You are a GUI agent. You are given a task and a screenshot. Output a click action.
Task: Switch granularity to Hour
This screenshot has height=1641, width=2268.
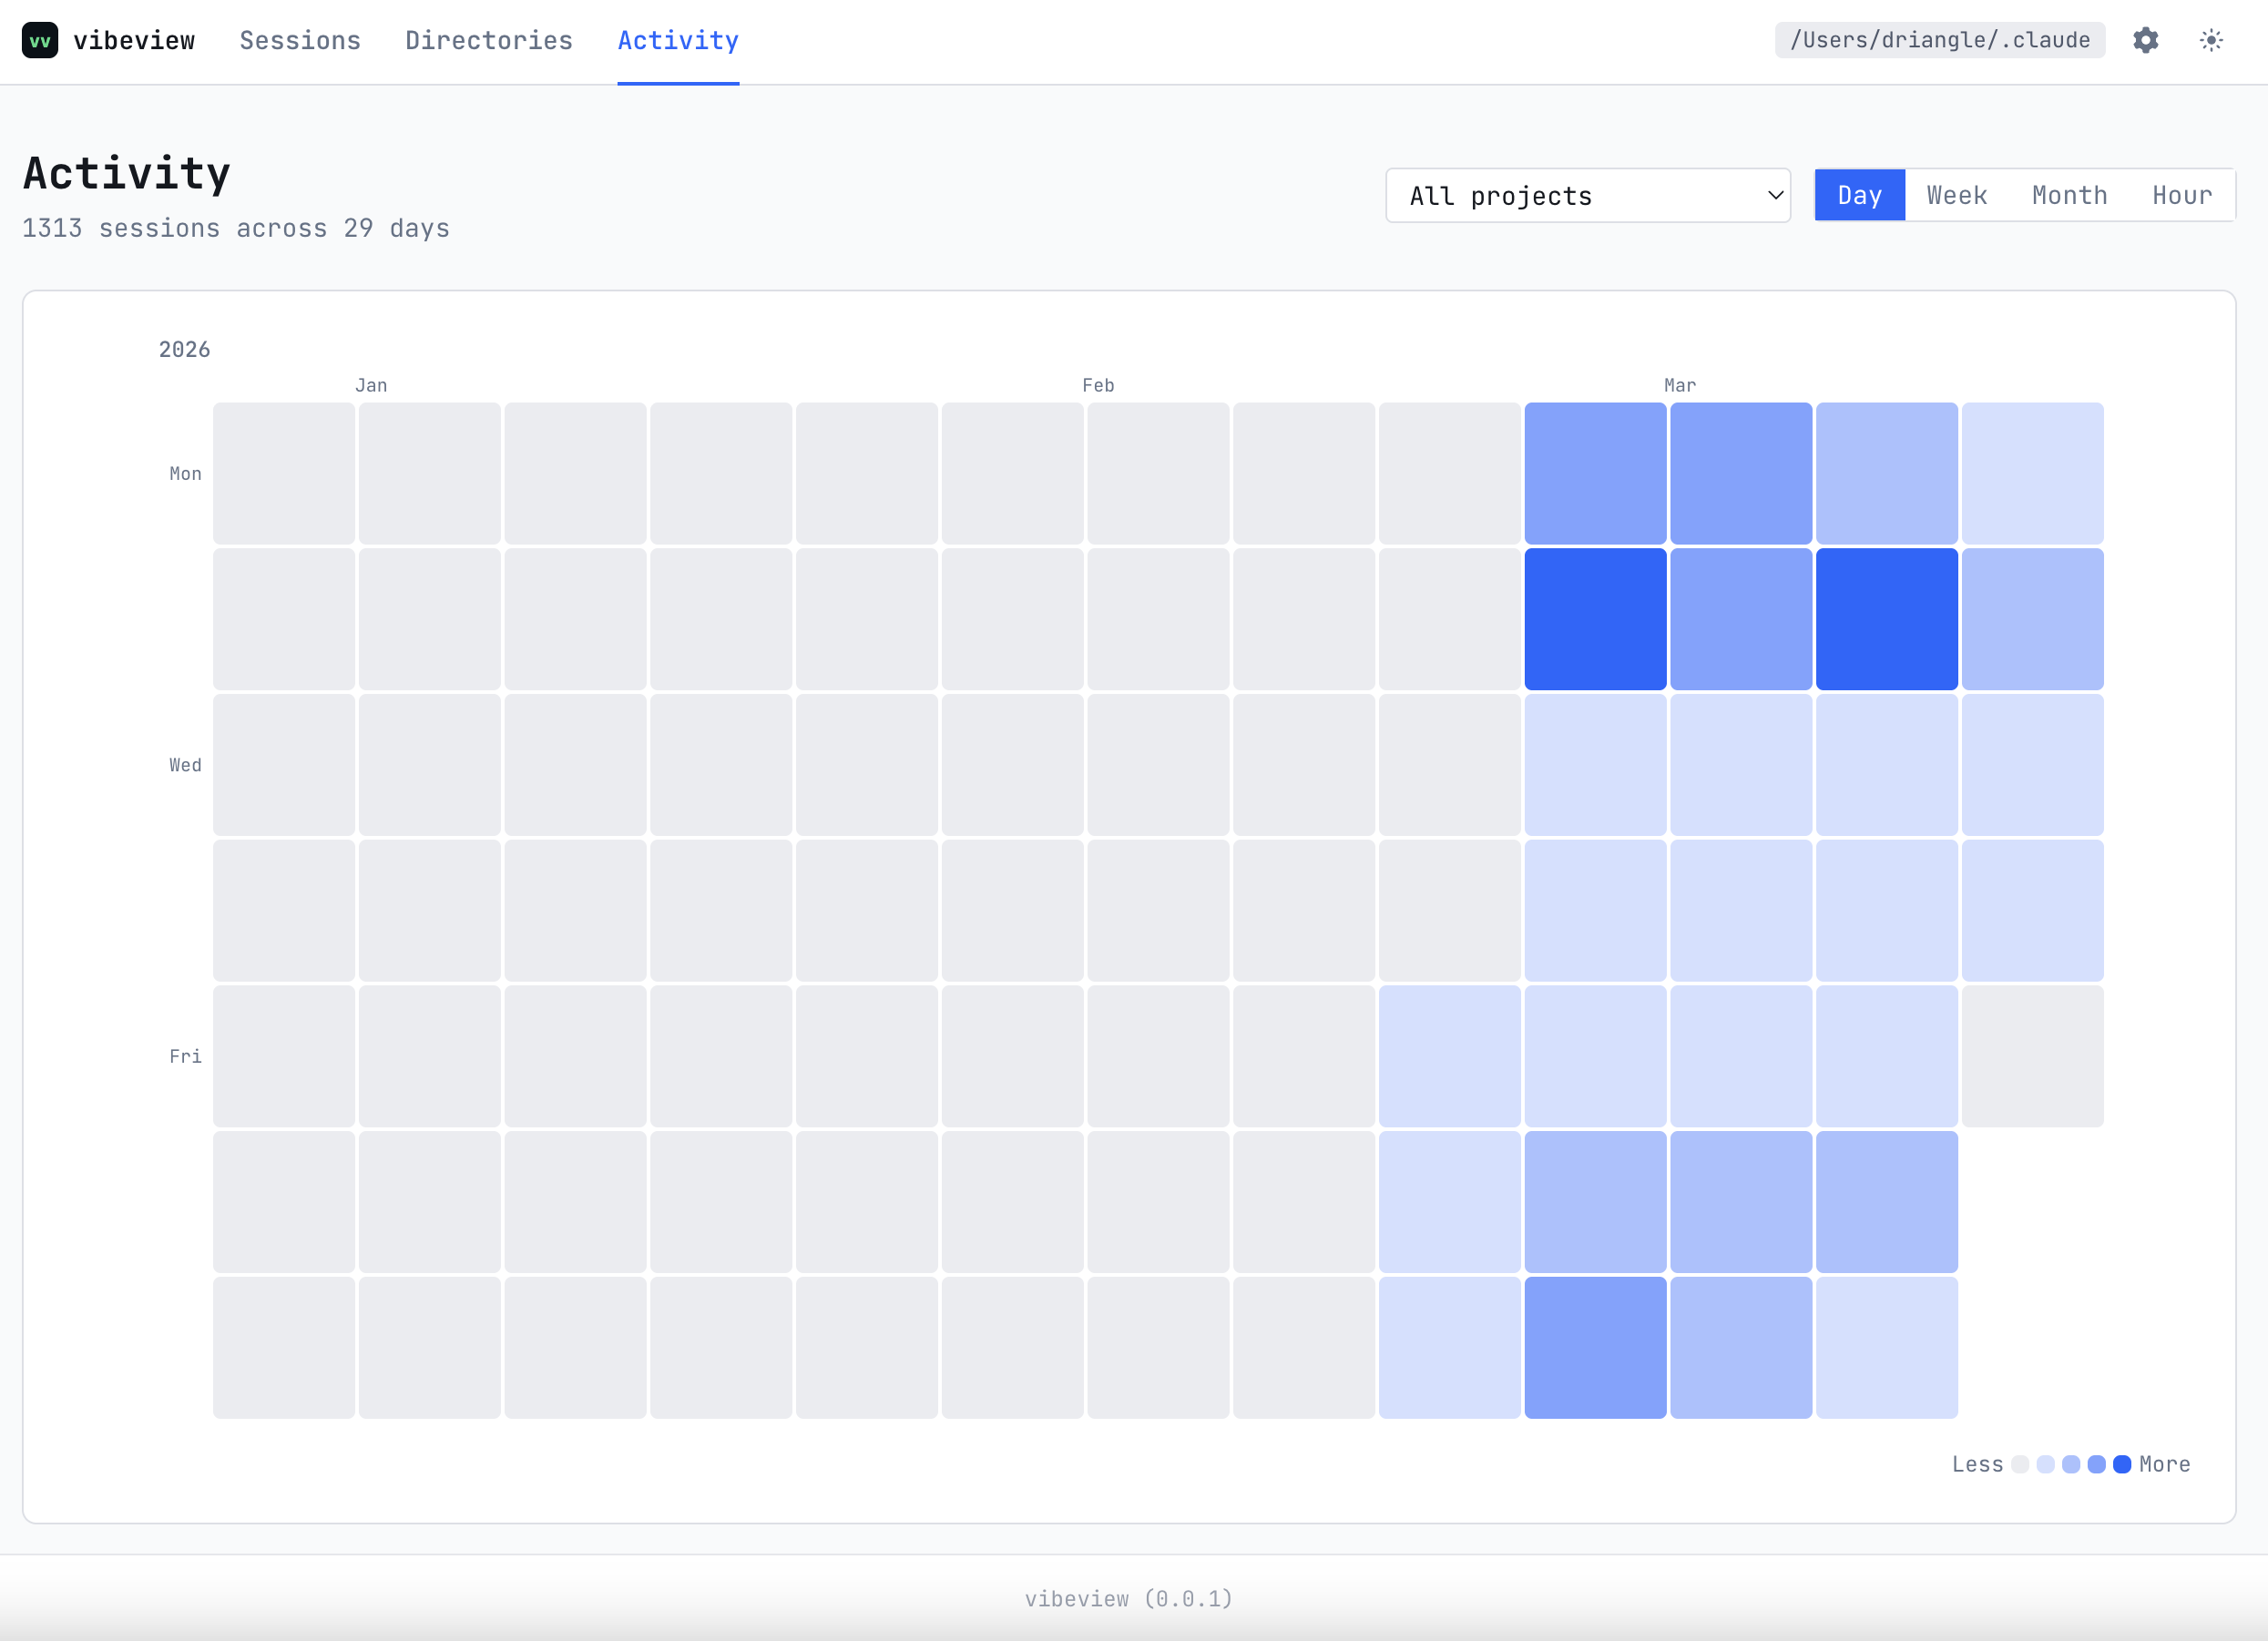click(2182, 195)
